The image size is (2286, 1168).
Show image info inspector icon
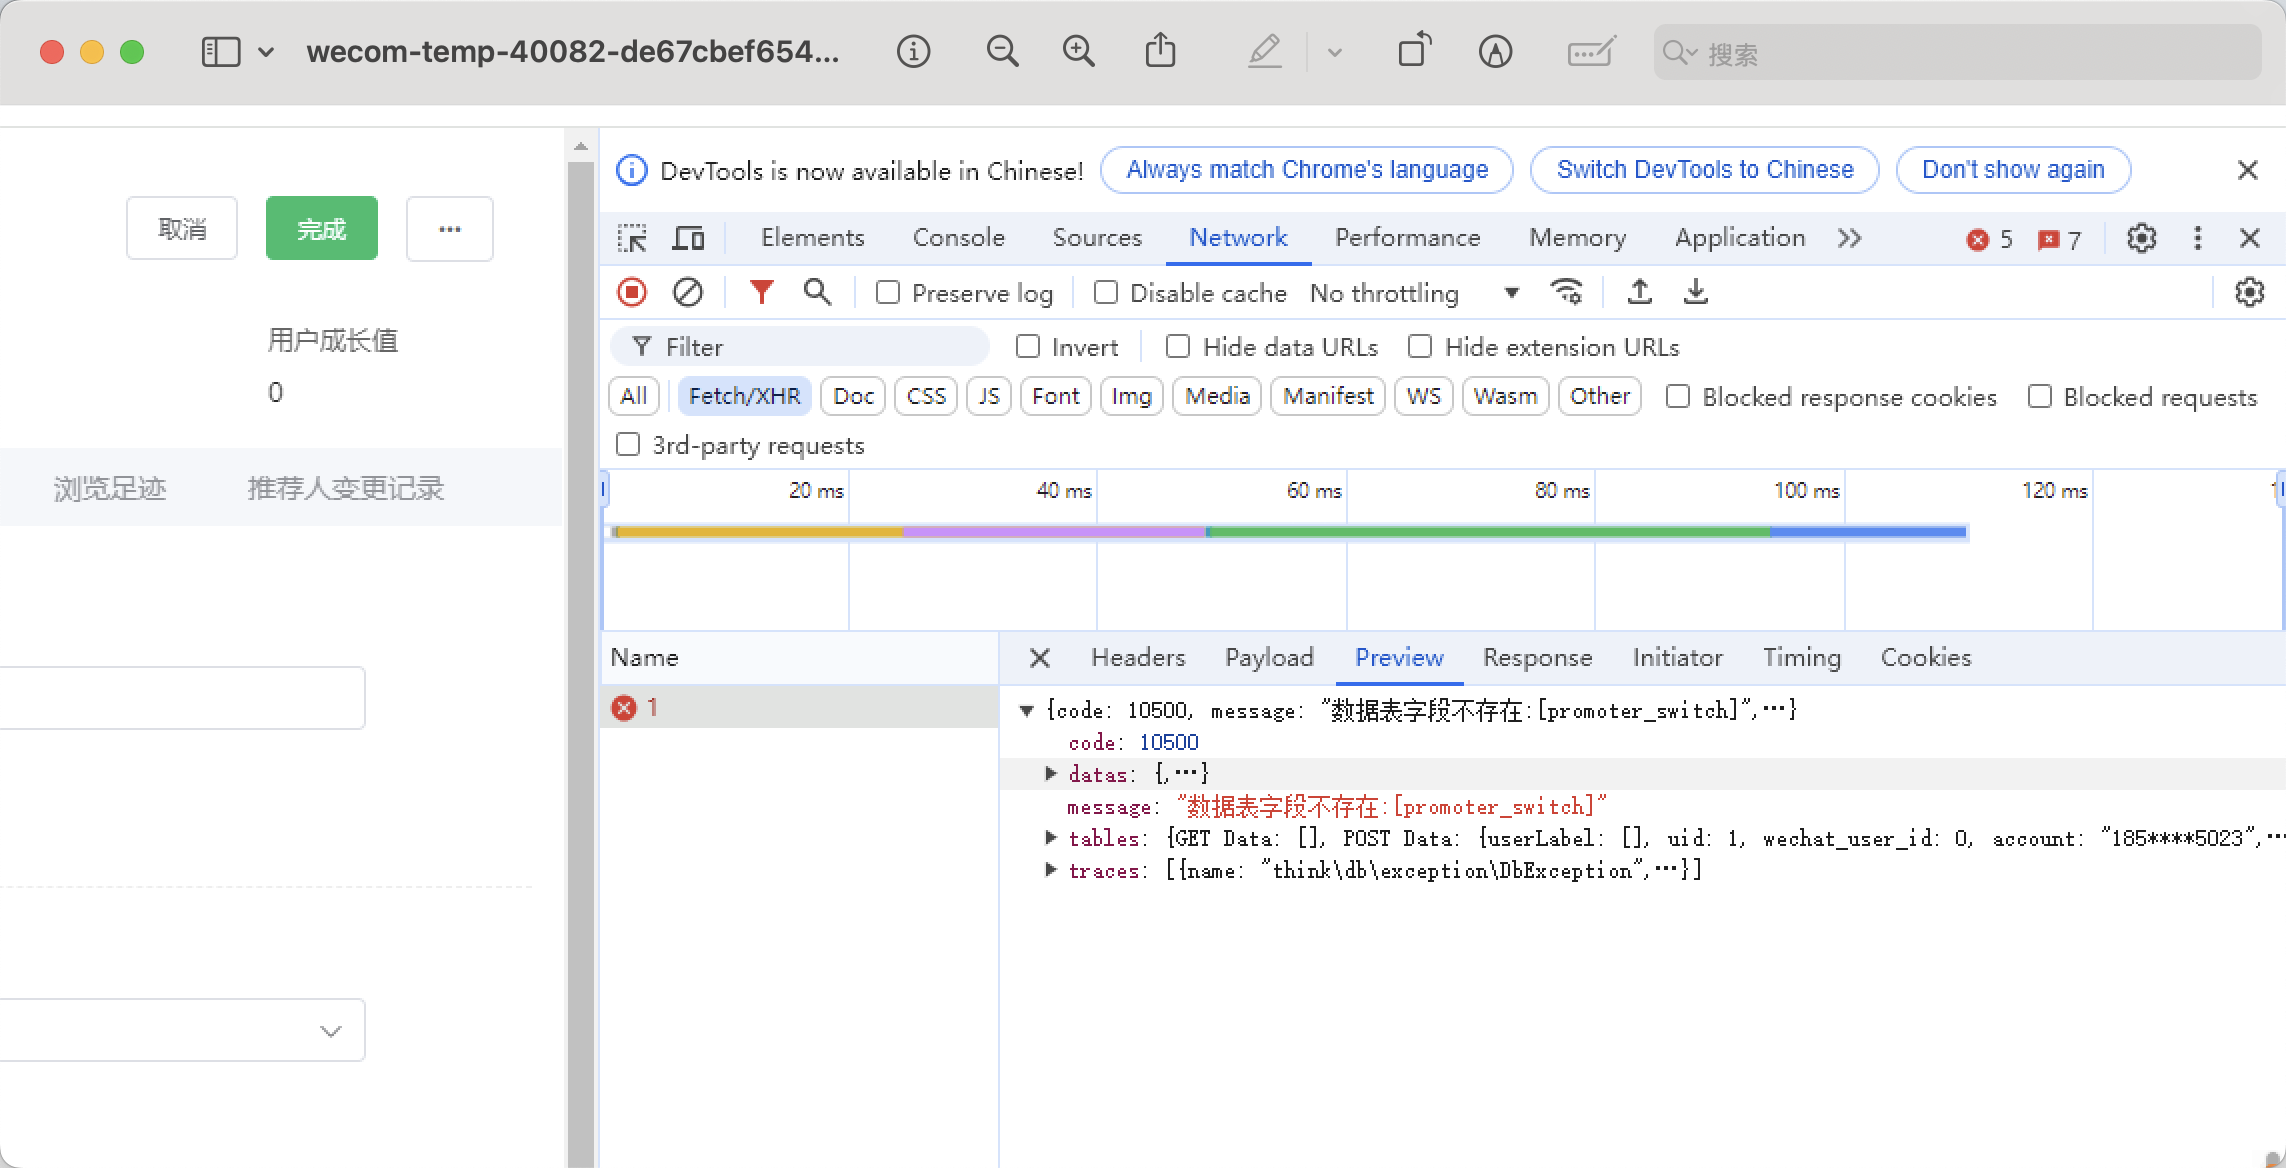pos(913,52)
